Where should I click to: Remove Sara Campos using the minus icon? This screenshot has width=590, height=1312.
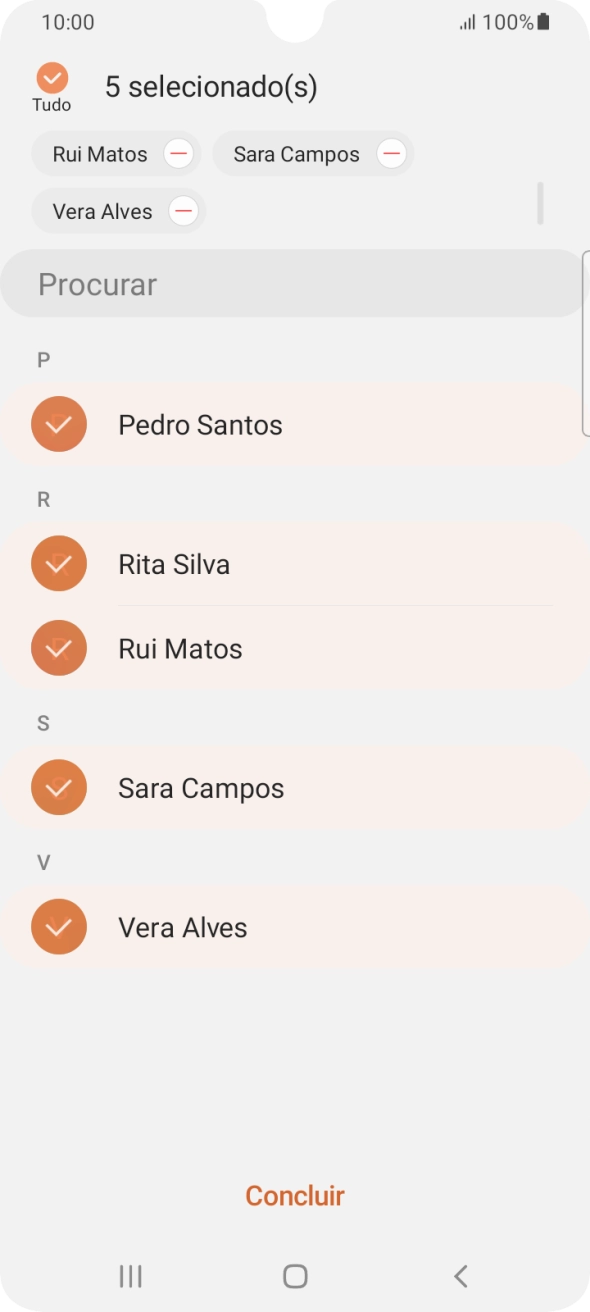coord(391,153)
